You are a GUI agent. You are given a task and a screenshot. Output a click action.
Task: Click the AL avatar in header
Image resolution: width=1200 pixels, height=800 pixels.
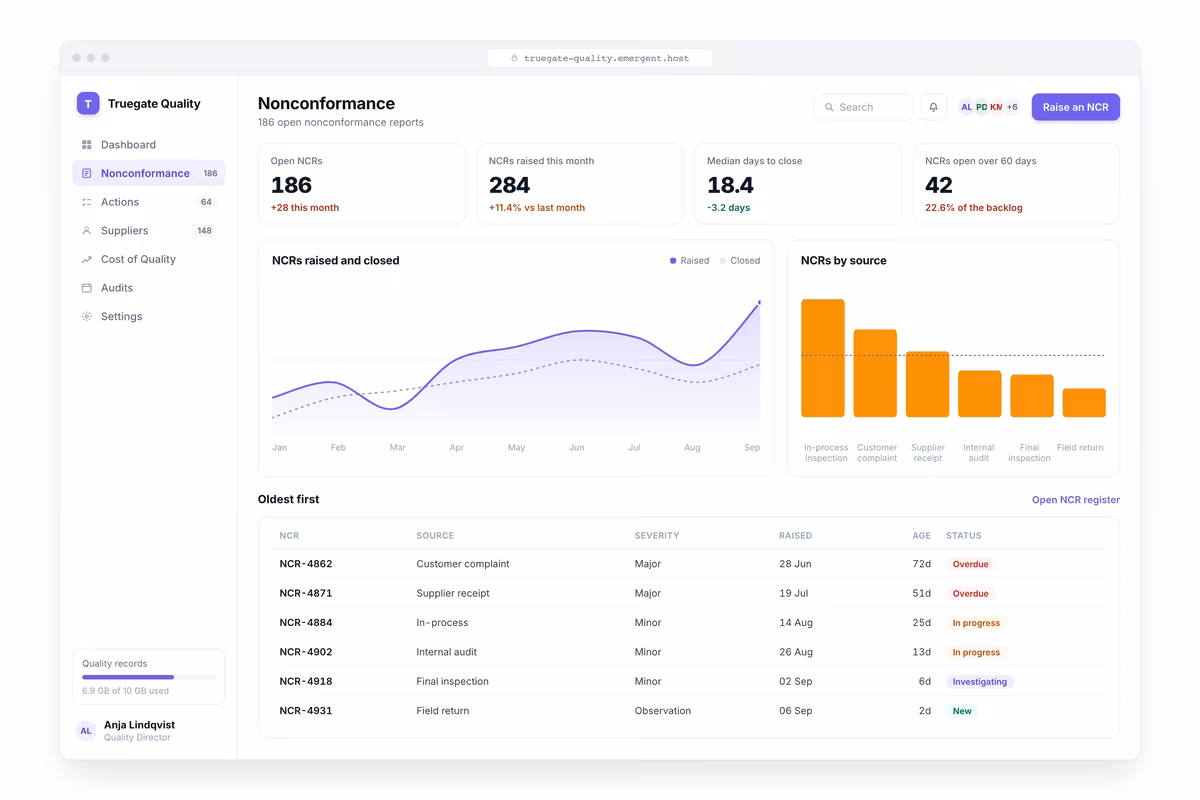click(966, 107)
